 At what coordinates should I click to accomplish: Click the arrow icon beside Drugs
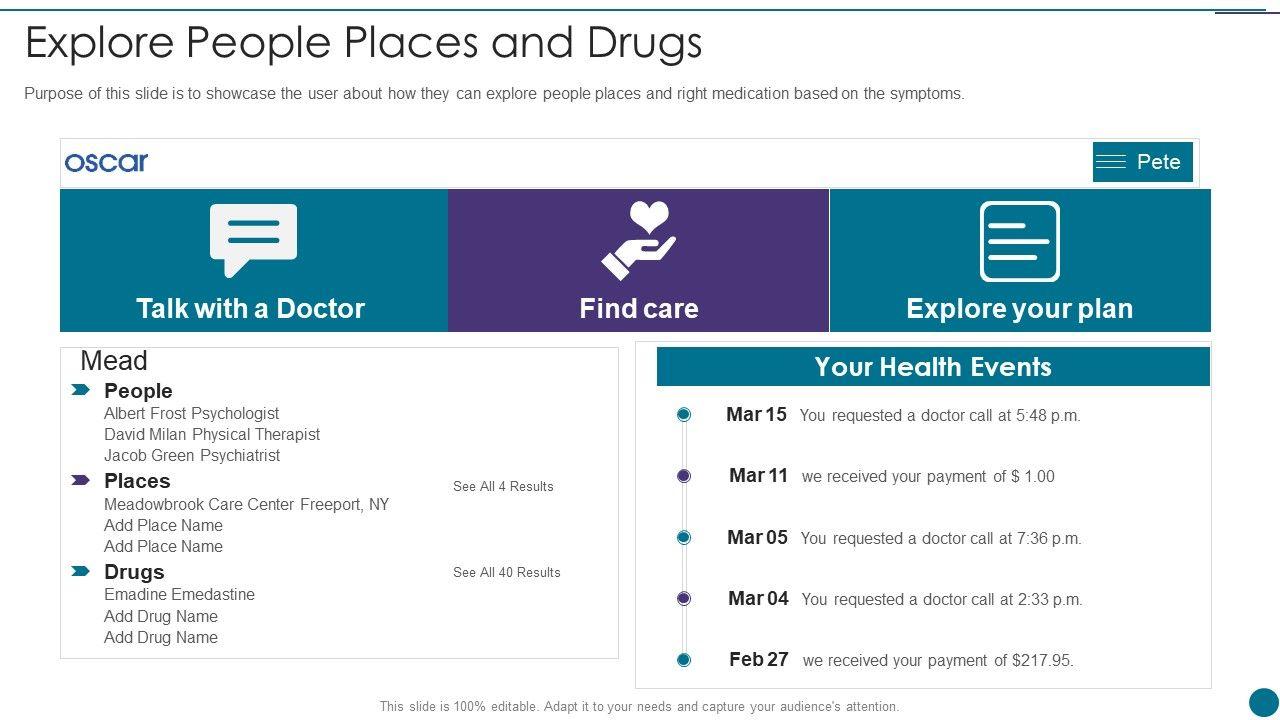(81, 571)
